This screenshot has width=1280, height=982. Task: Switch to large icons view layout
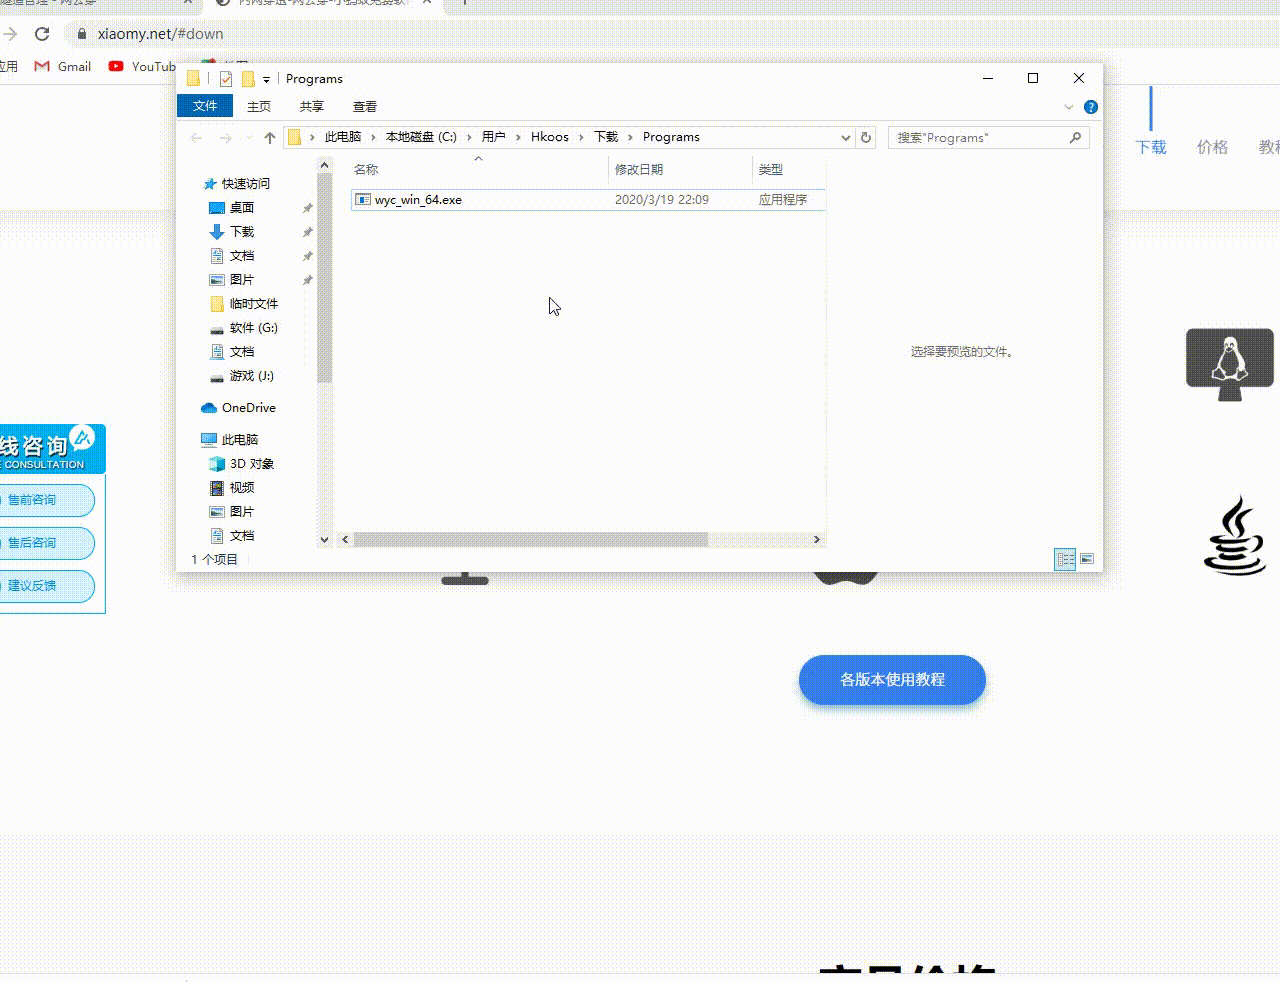[1087, 560]
